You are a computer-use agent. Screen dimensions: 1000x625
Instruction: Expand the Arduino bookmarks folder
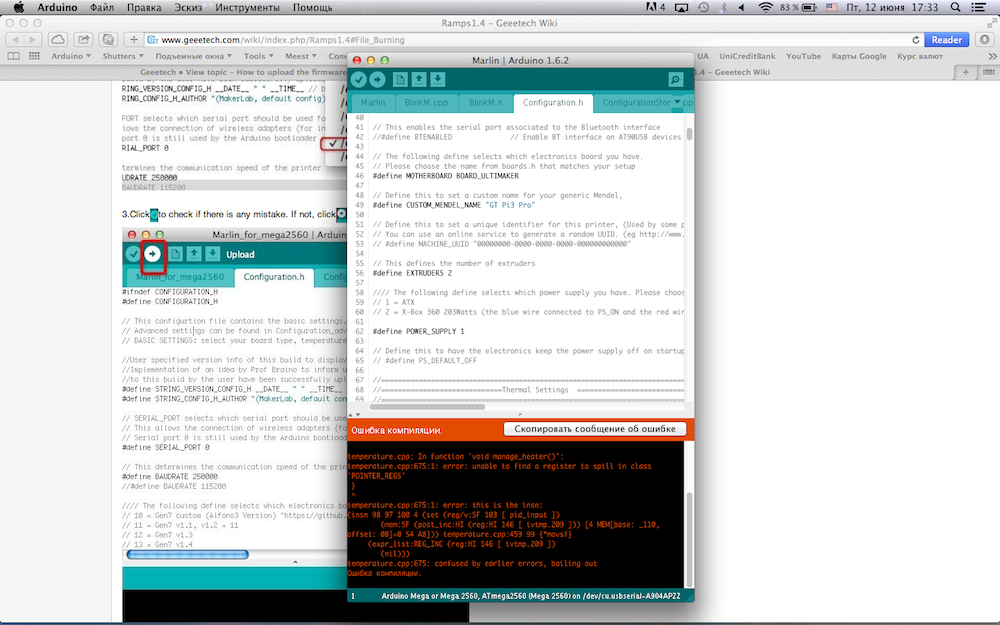click(x=70, y=56)
